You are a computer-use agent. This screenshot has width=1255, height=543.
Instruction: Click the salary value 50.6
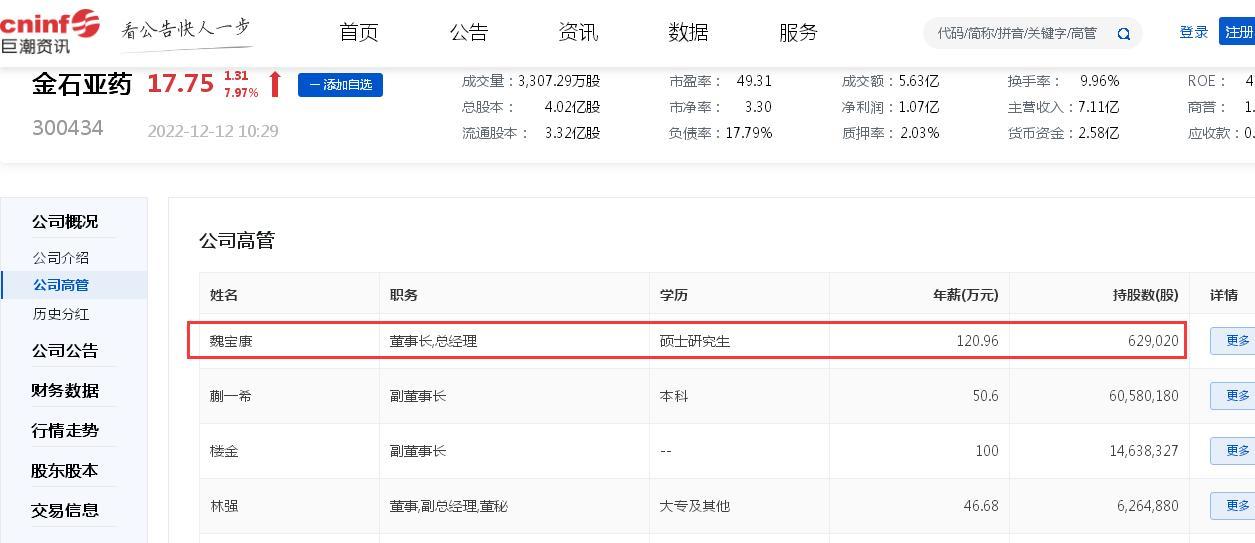click(985, 396)
